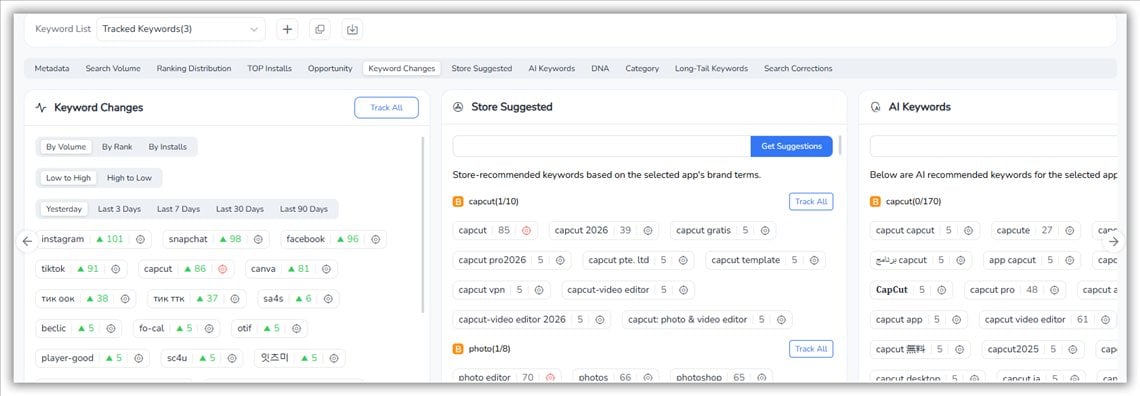Track the player-good keyword via target icon
Screen dimensions: 1140x396
[138, 358]
